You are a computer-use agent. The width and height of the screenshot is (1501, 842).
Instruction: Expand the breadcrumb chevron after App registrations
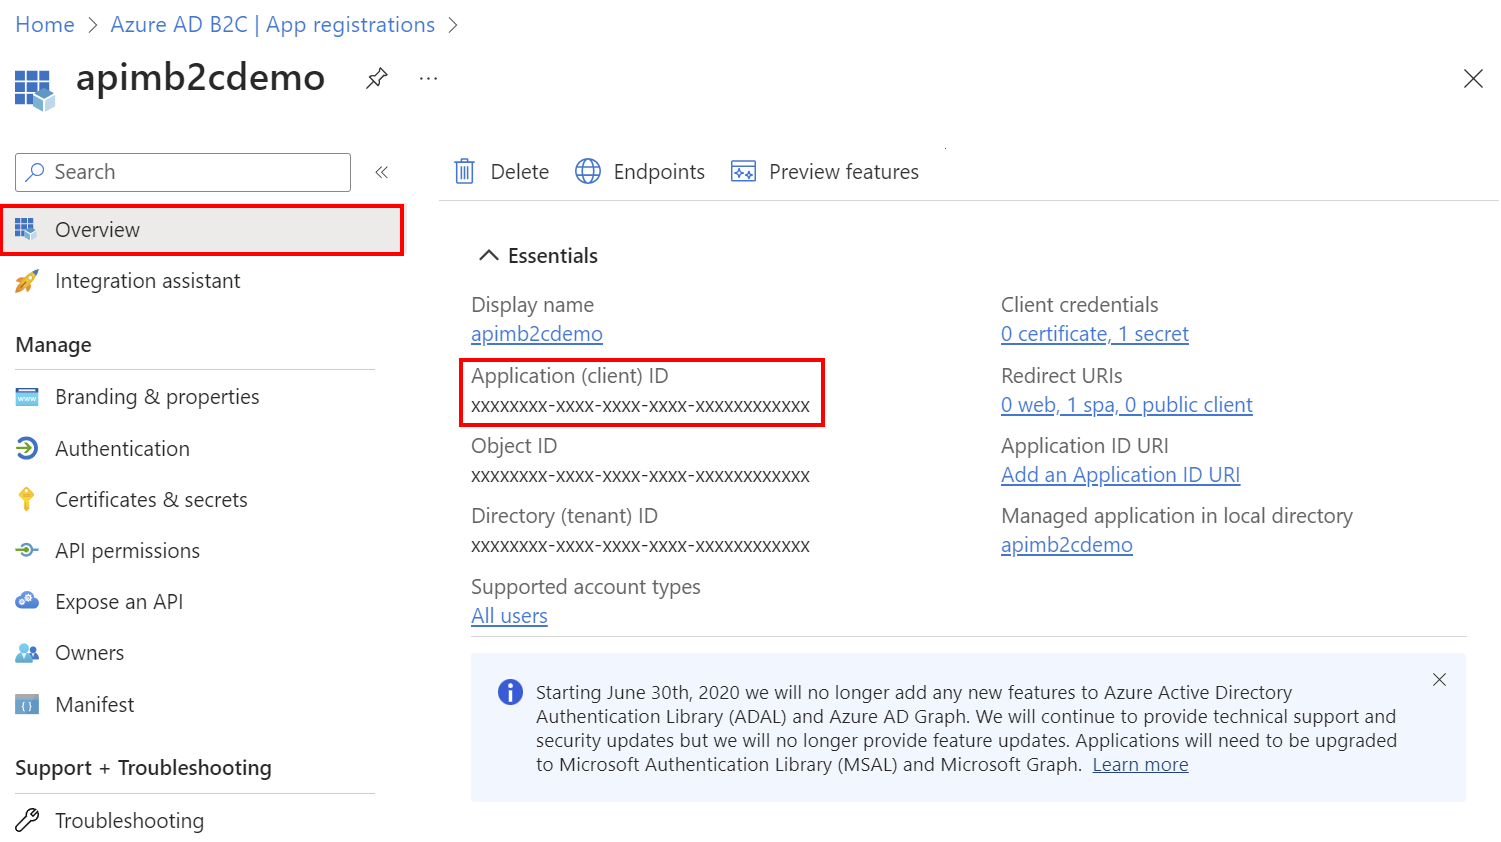click(x=453, y=24)
